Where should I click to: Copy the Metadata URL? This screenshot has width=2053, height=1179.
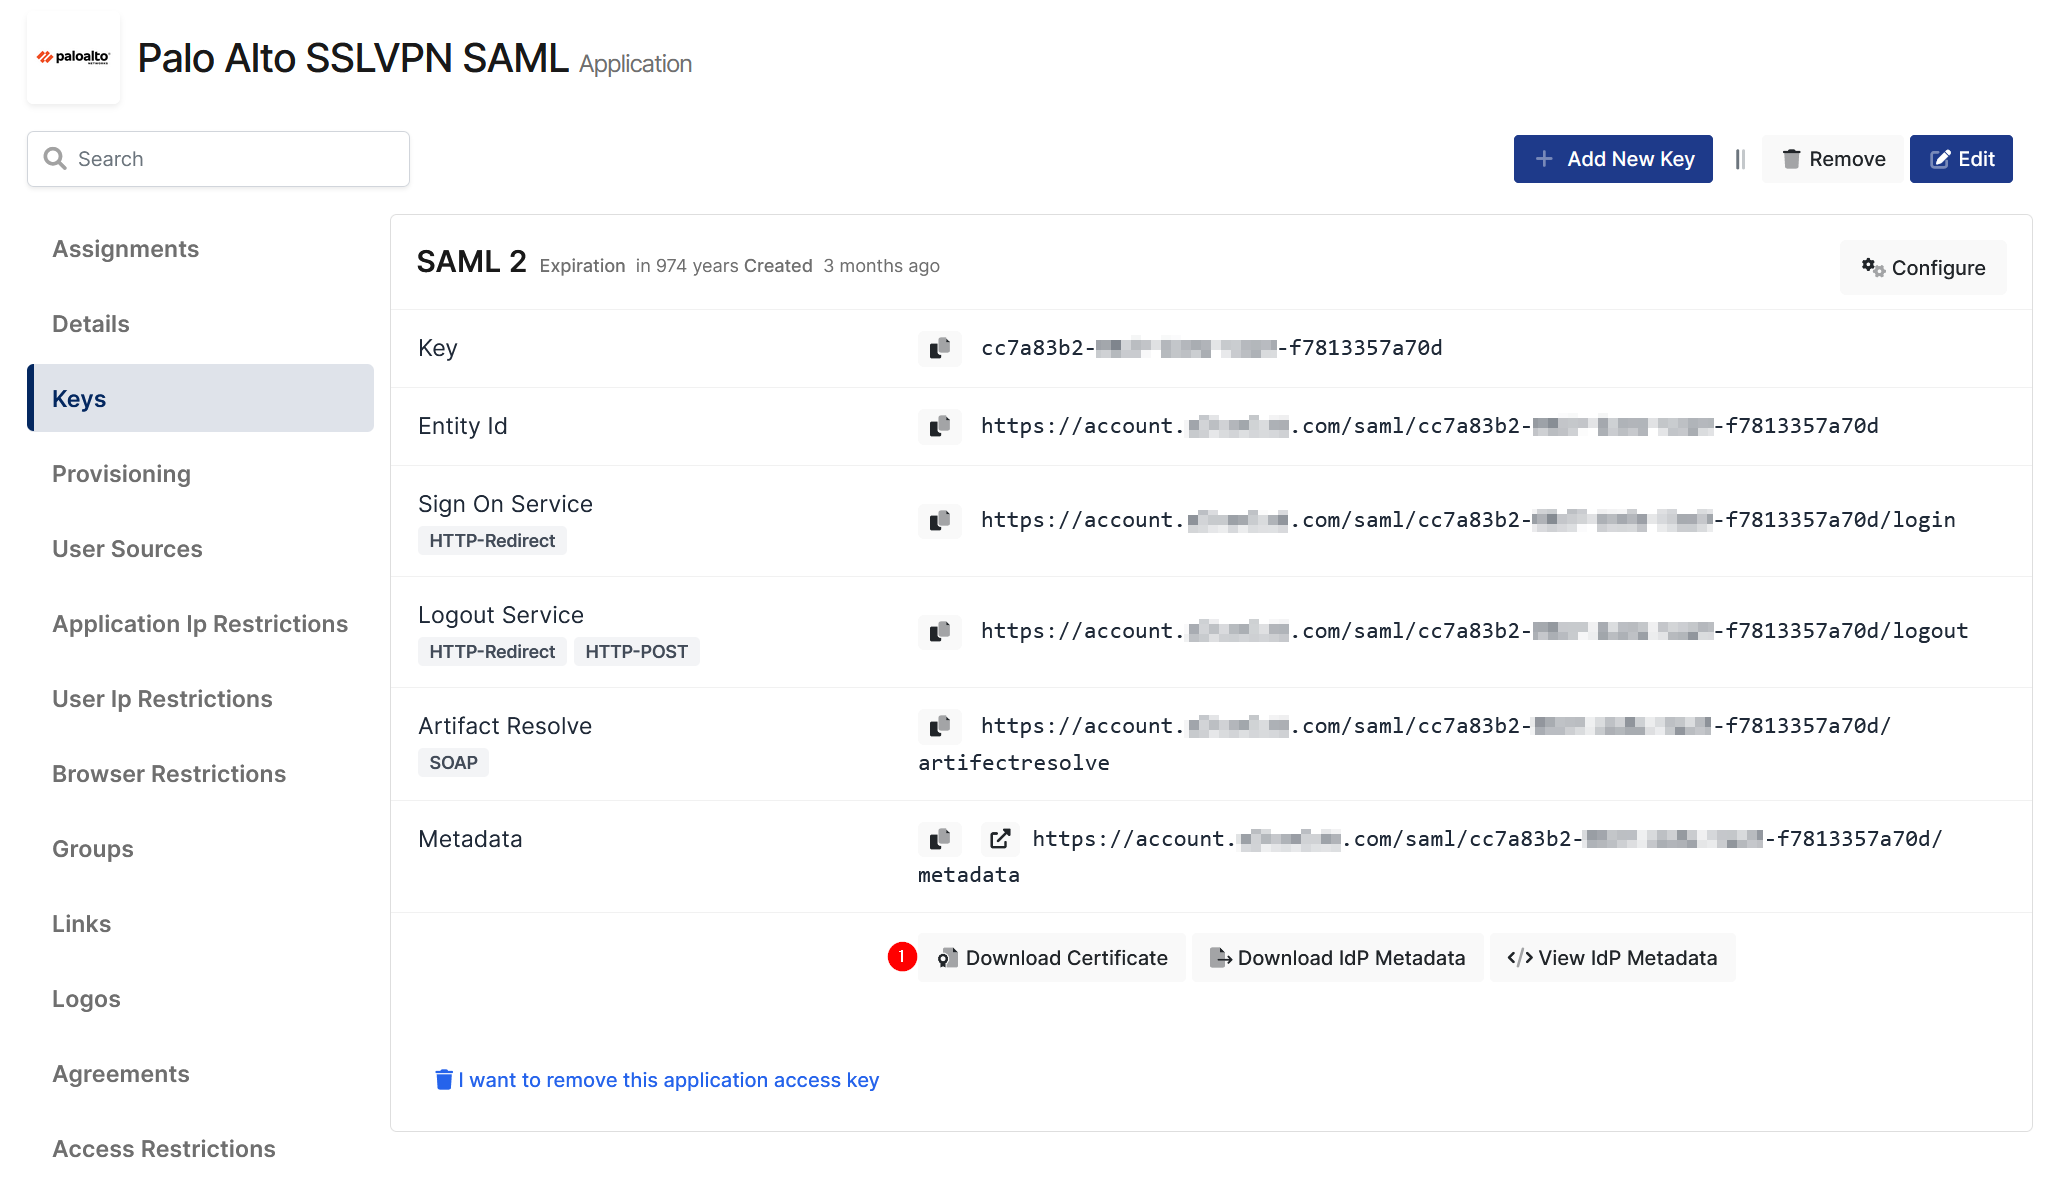tap(939, 839)
